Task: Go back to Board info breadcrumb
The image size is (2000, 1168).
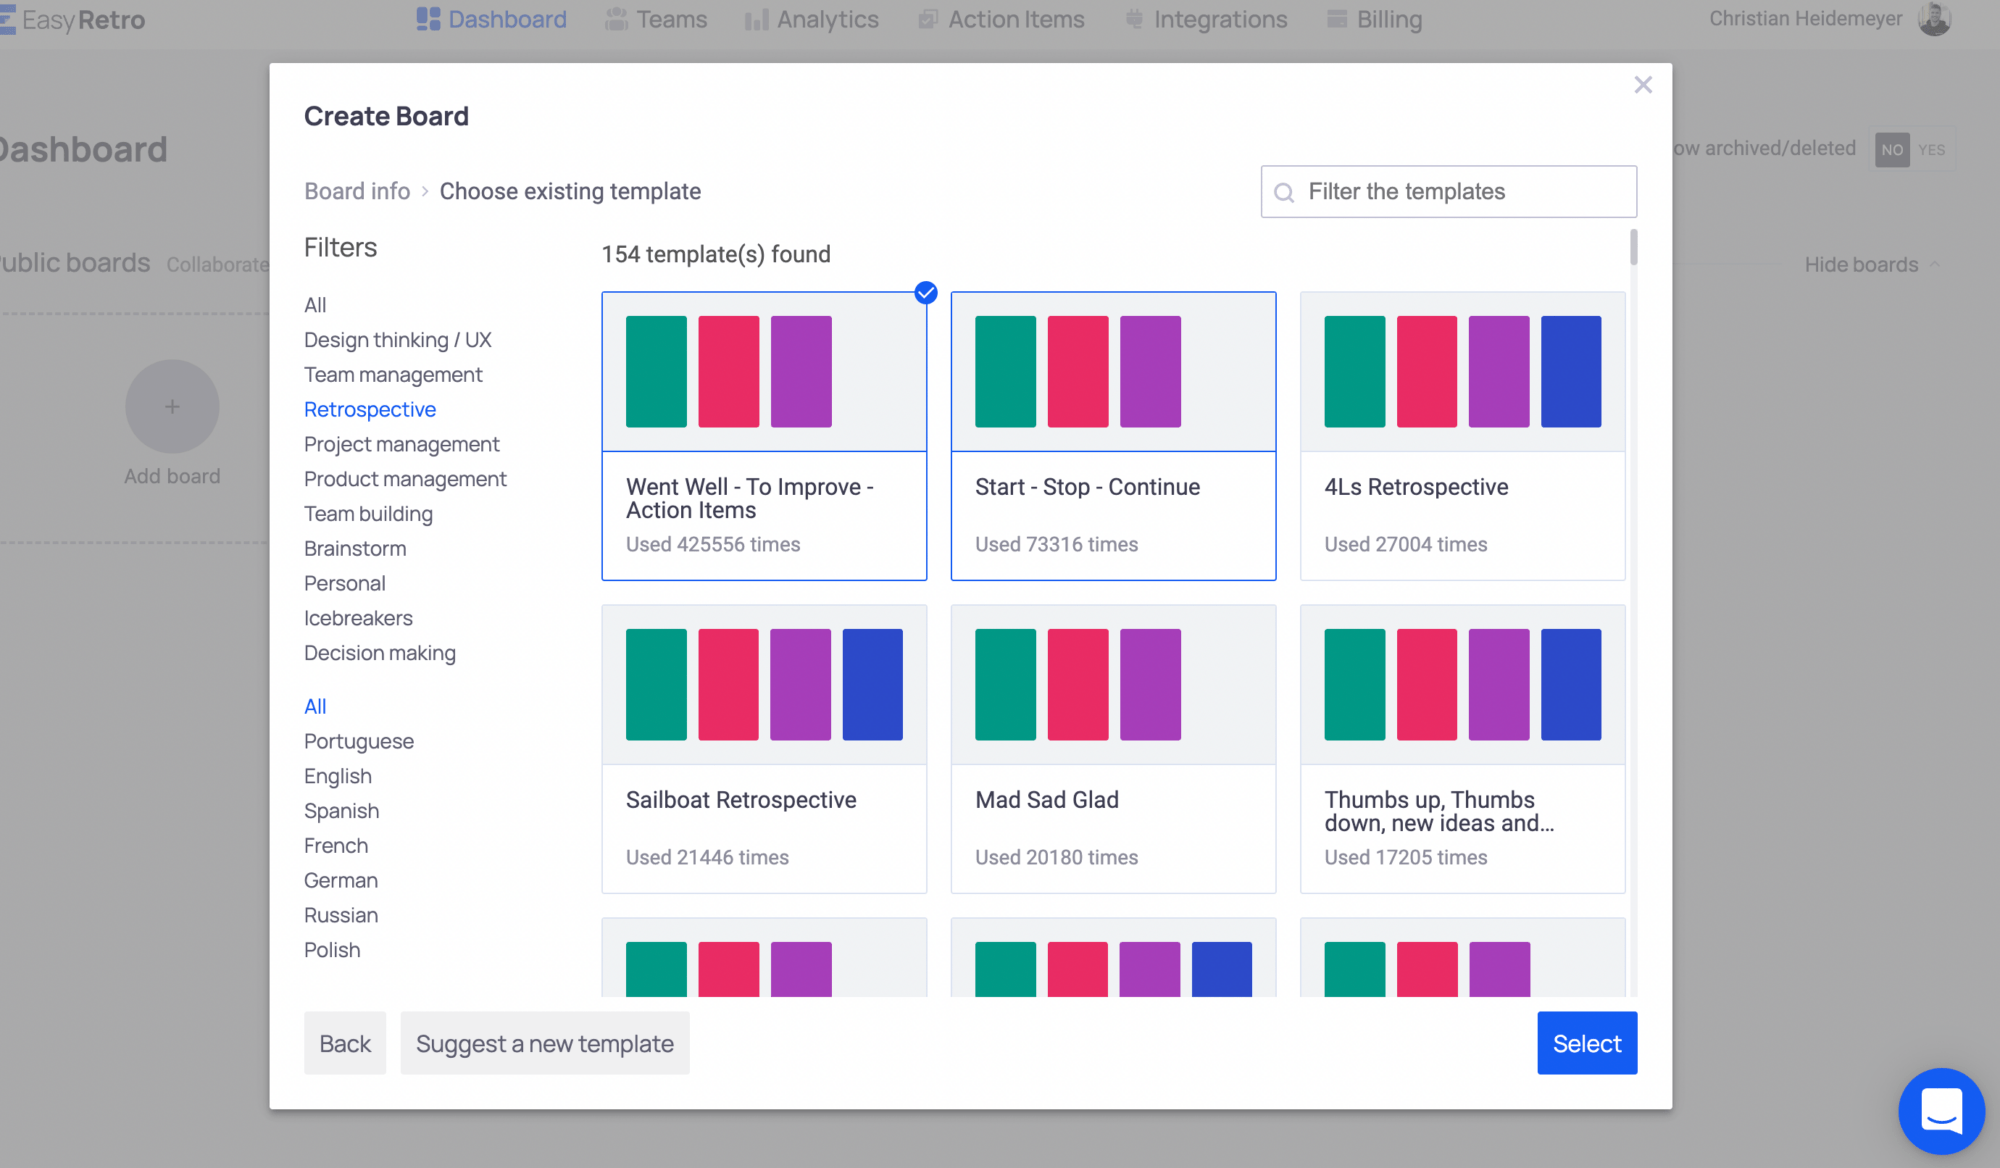Action: 357,191
